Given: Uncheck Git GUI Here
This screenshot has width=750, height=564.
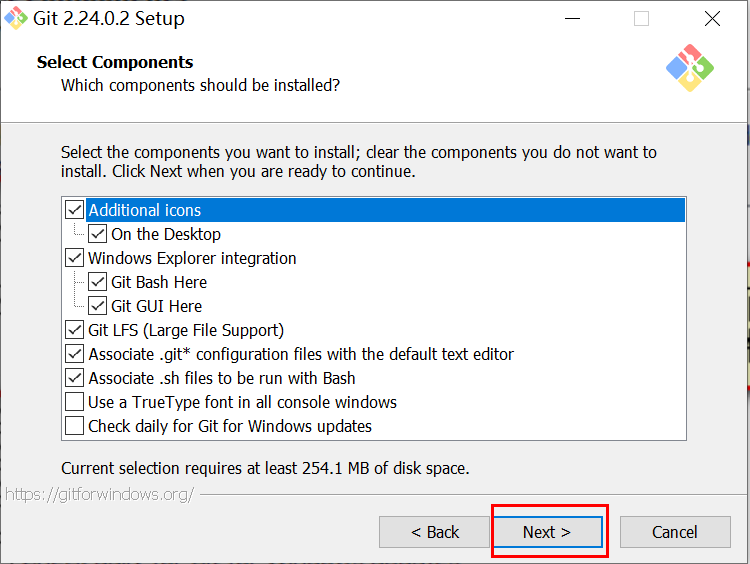Looking at the screenshot, I should 98,306.
